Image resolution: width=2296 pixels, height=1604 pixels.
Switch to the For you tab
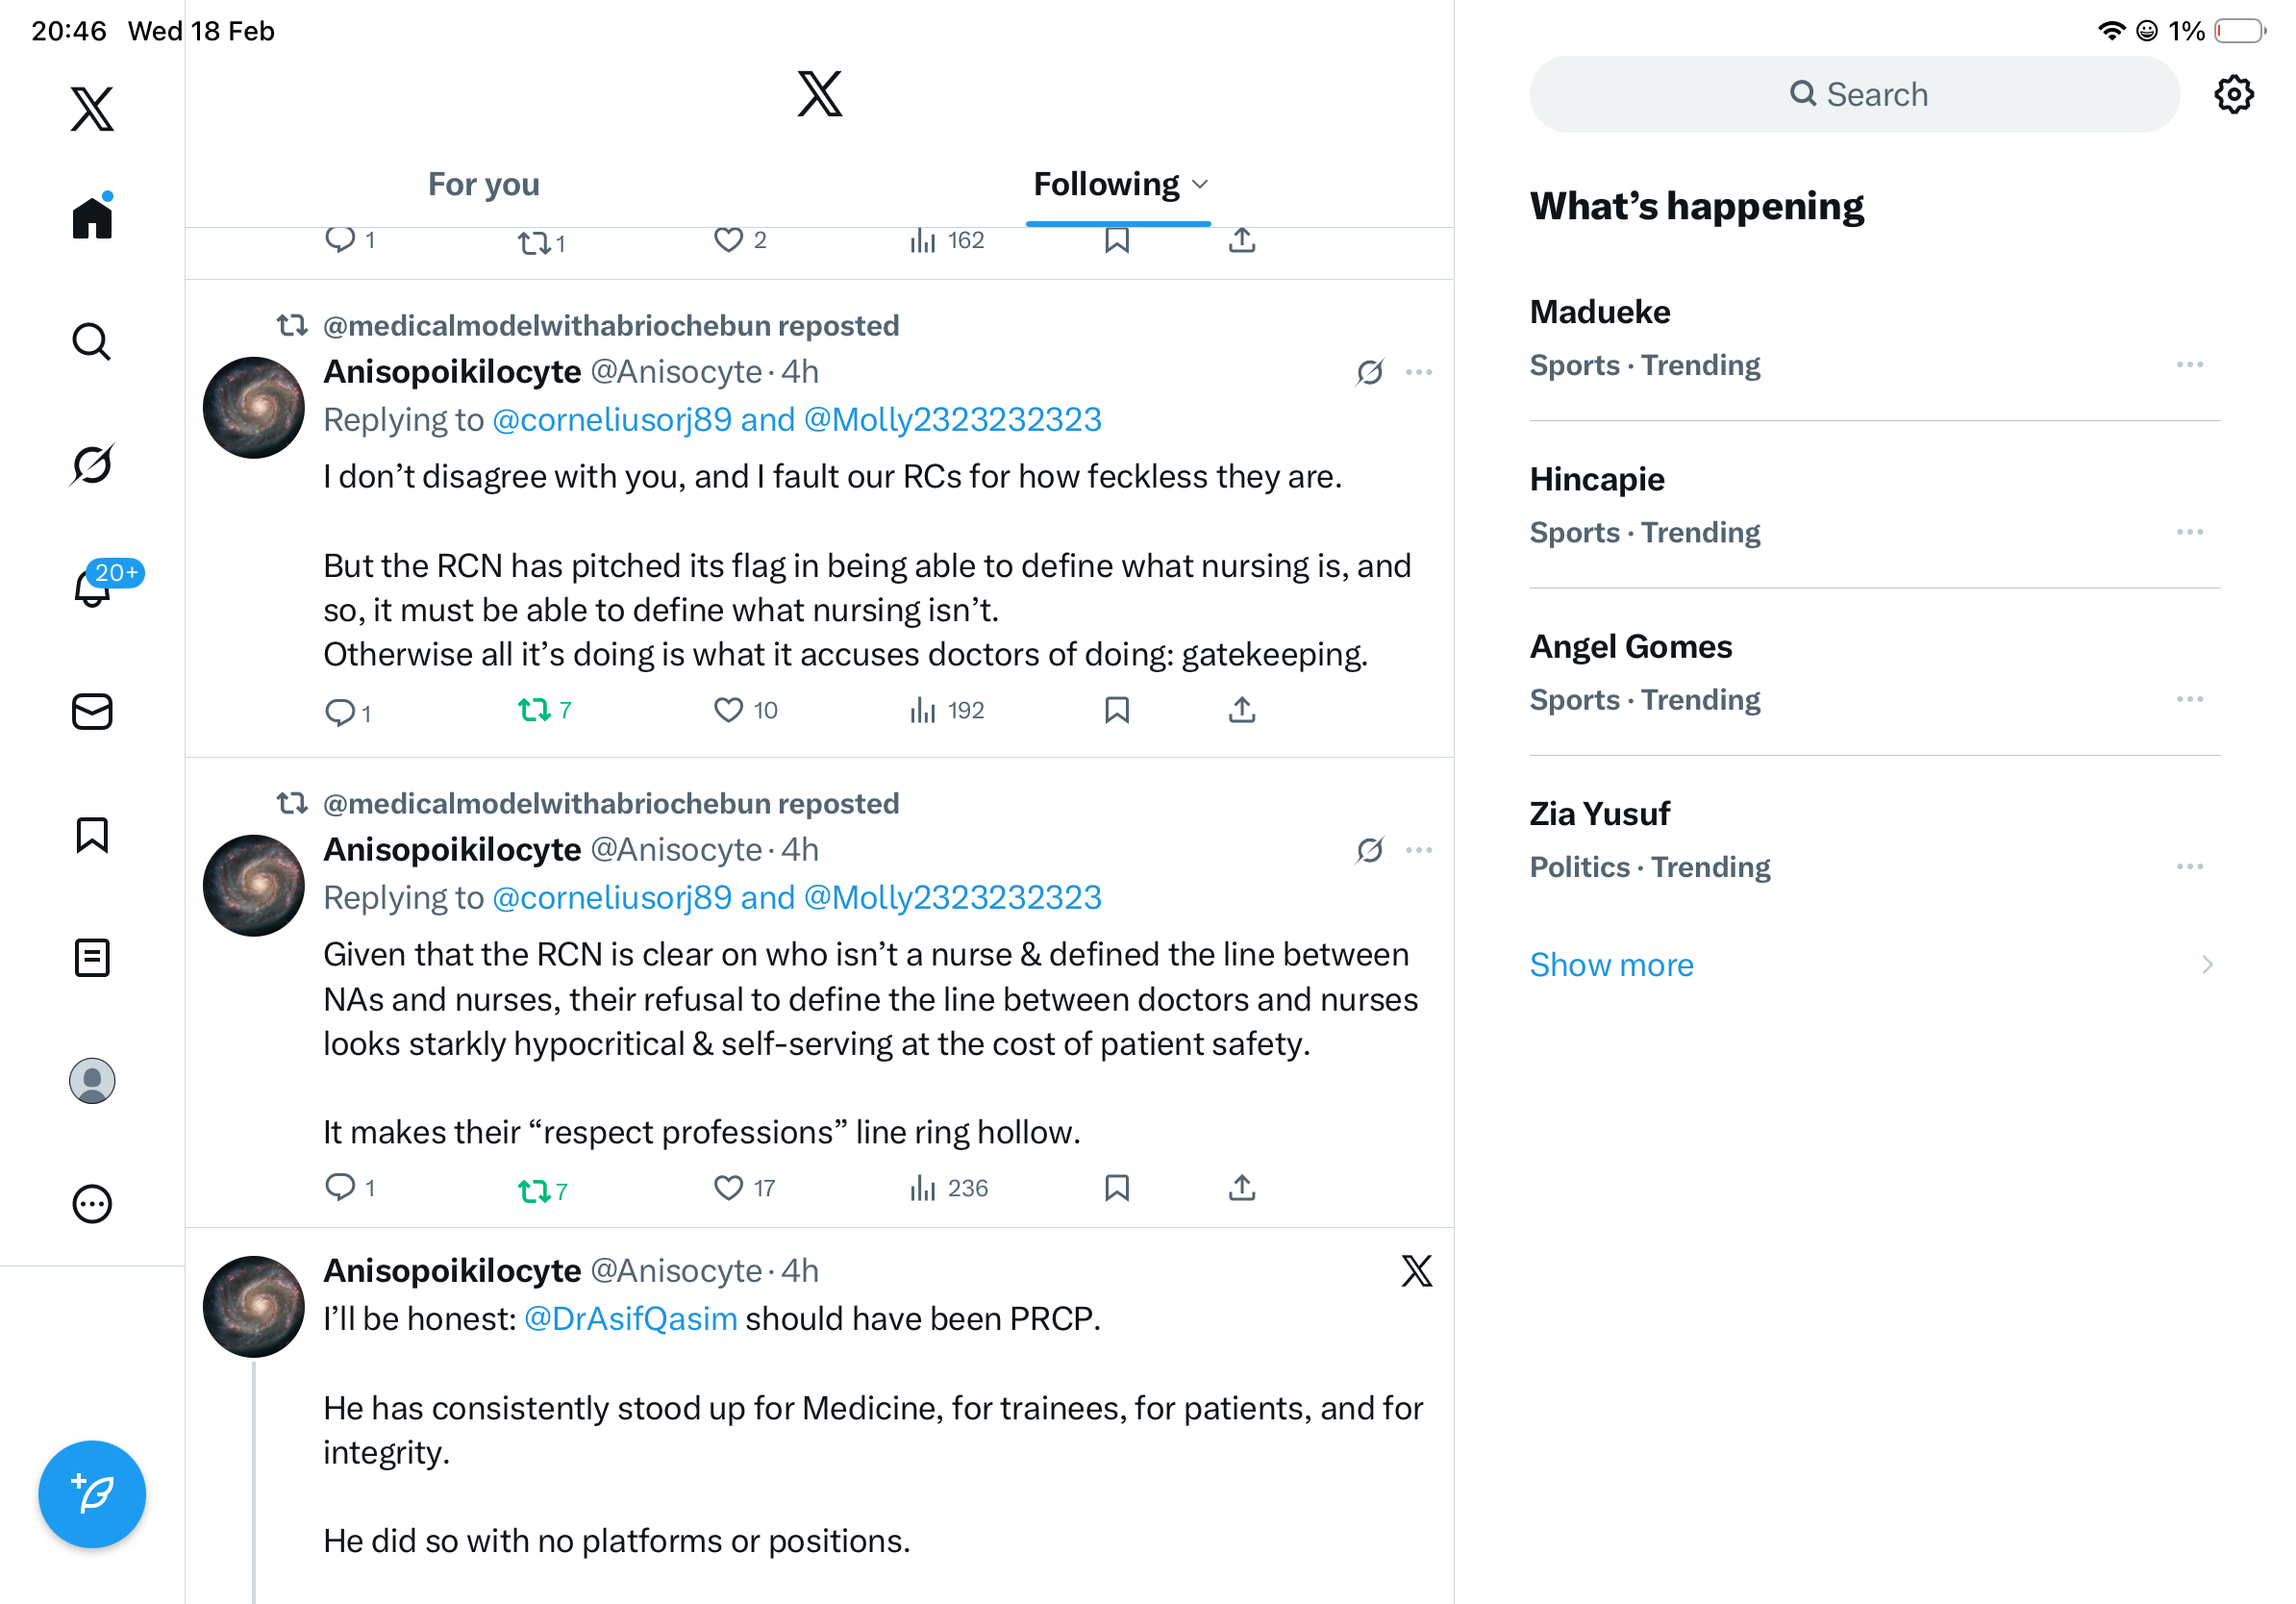click(x=483, y=185)
